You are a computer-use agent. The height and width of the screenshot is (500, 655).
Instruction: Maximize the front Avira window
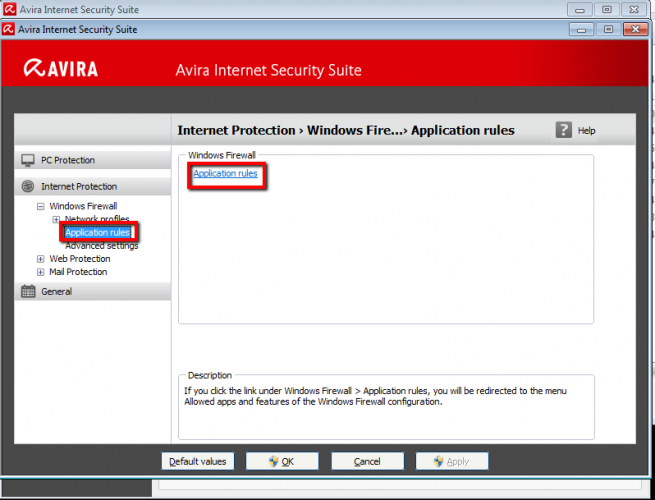(x=608, y=29)
